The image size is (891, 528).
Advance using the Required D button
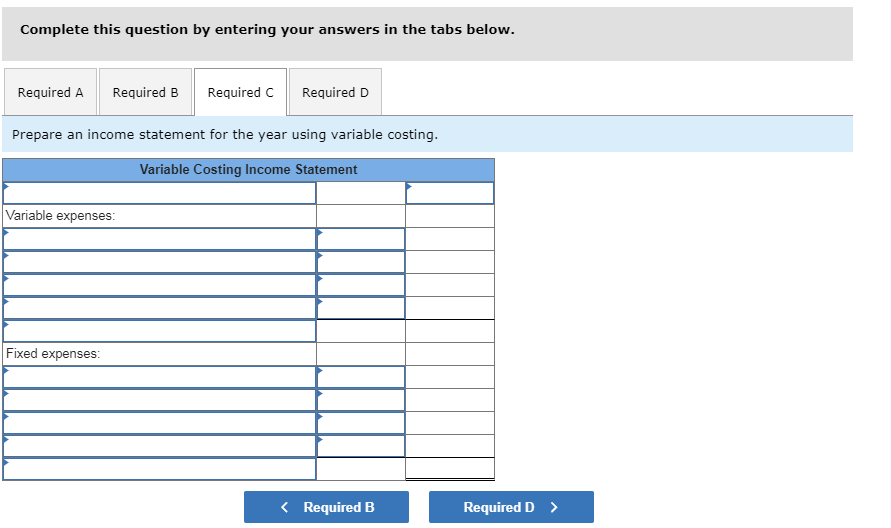coord(511,507)
